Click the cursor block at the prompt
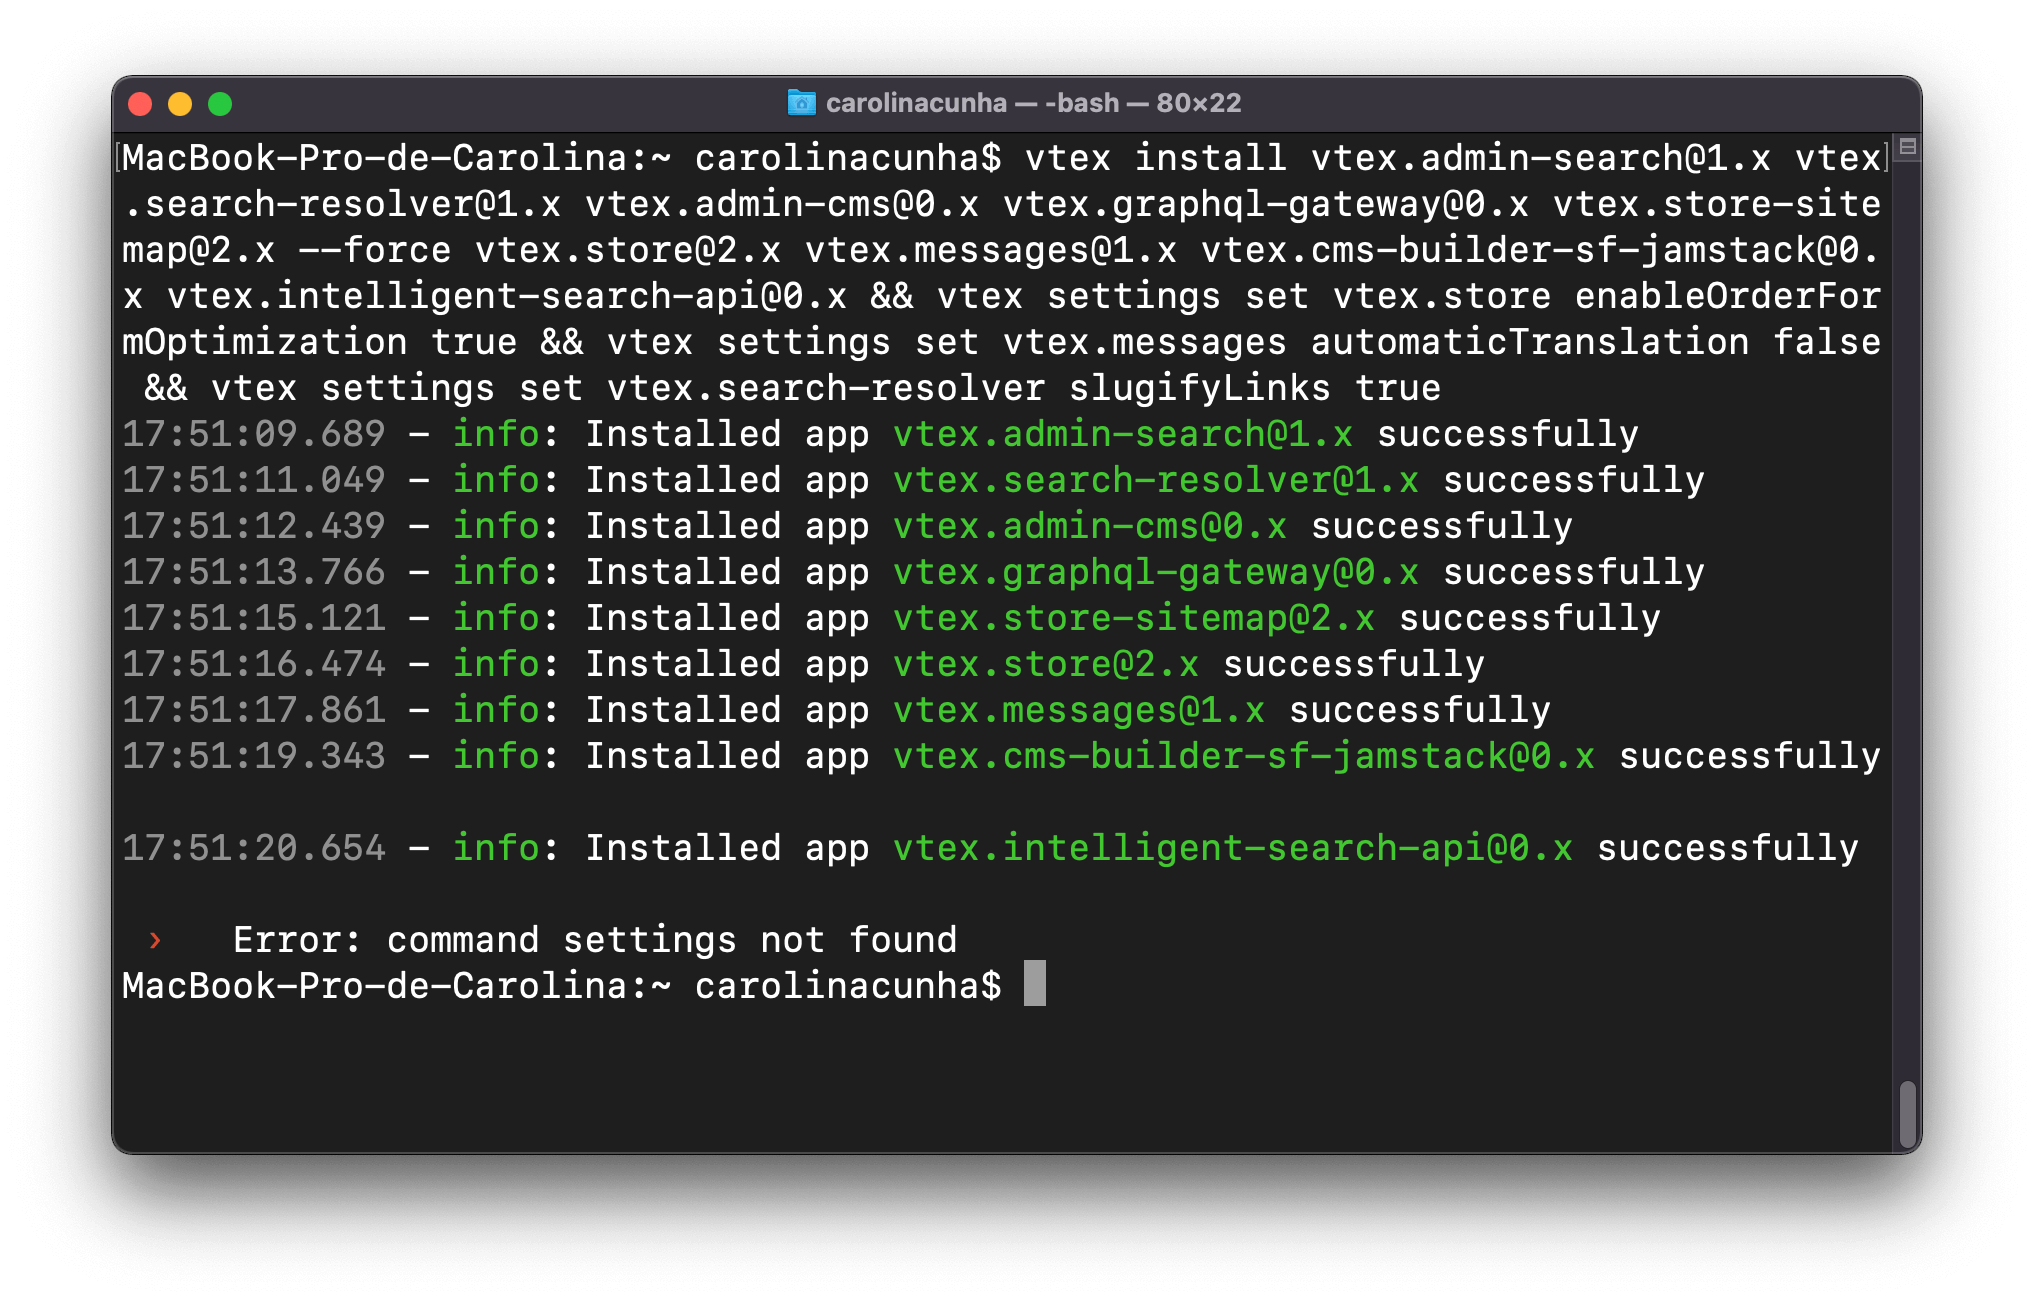 1035,984
